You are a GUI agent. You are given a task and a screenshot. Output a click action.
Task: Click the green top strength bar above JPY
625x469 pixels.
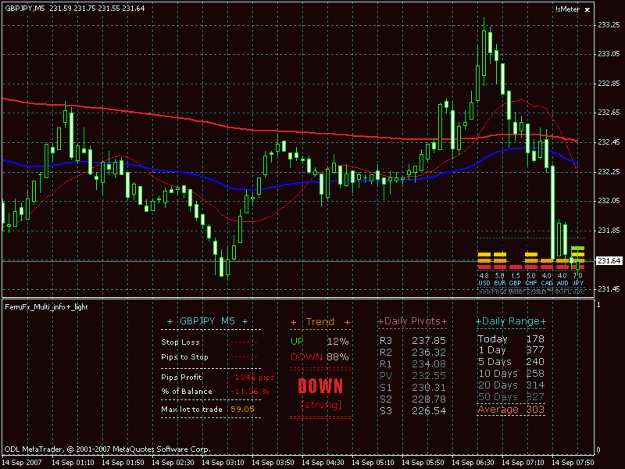tap(578, 248)
